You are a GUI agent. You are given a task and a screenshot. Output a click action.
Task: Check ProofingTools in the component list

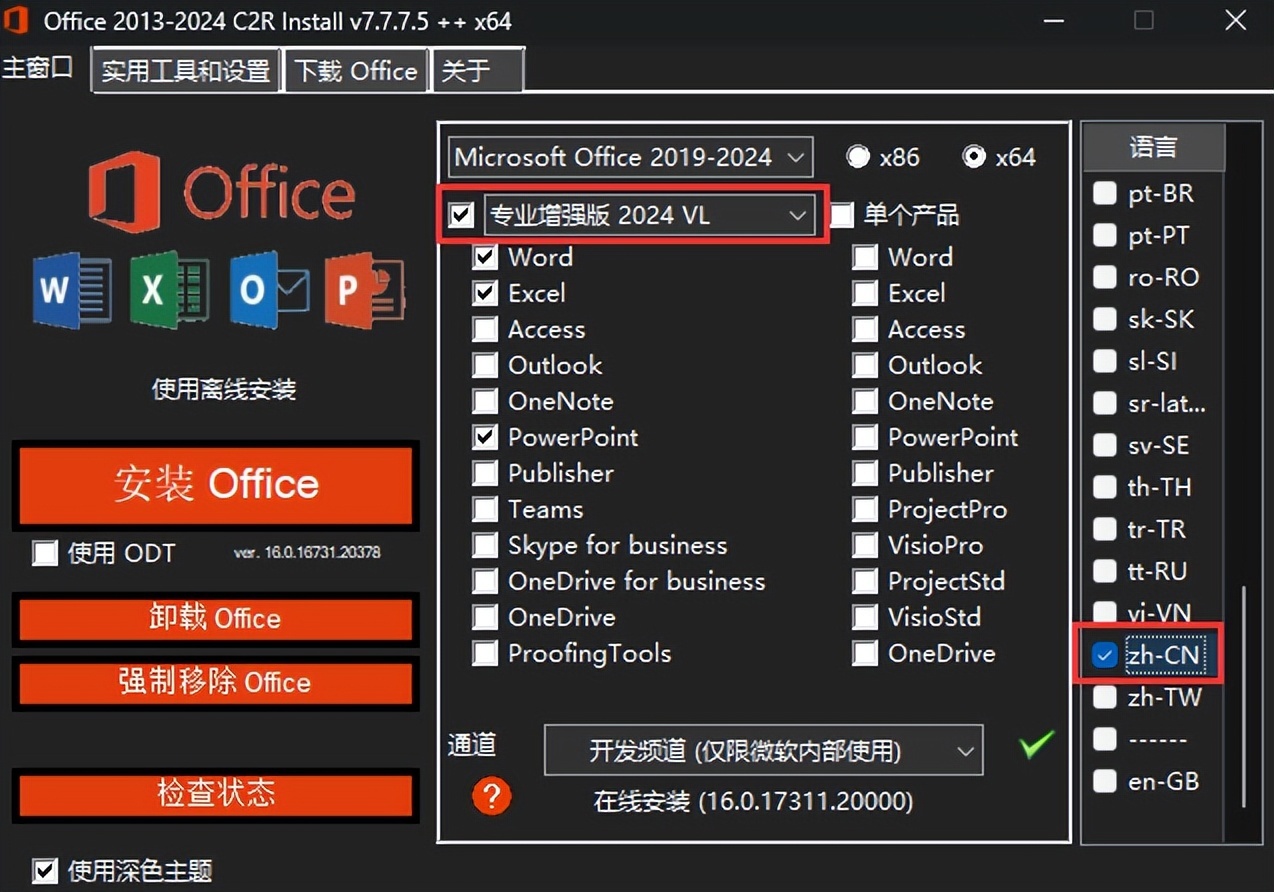(x=485, y=653)
